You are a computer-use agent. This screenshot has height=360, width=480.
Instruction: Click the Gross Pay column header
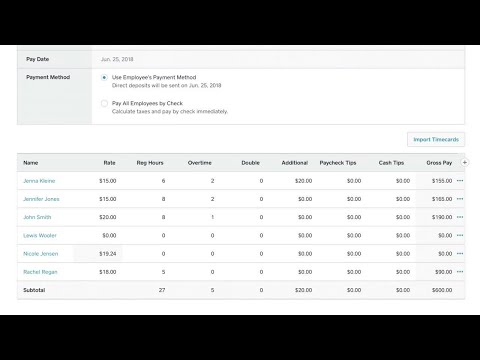click(439, 163)
